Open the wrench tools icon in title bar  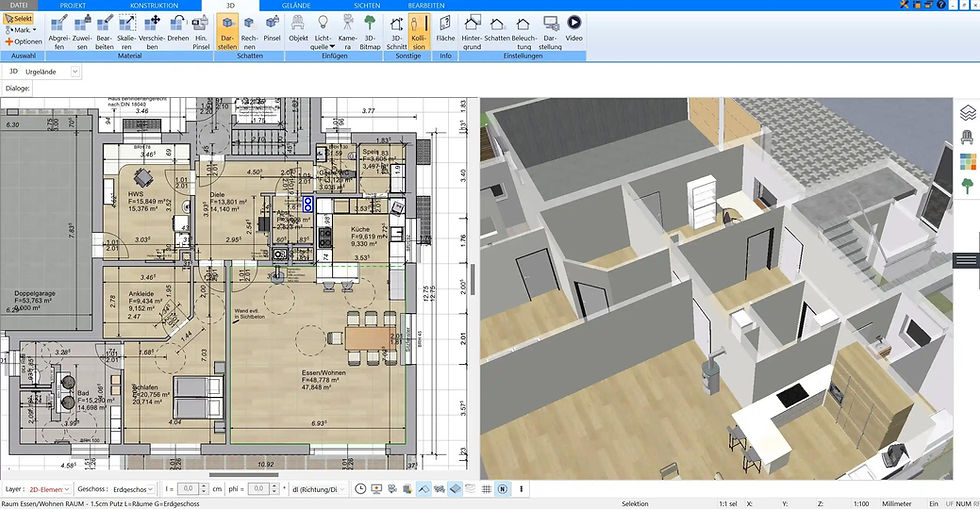click(x=904, y=5)
